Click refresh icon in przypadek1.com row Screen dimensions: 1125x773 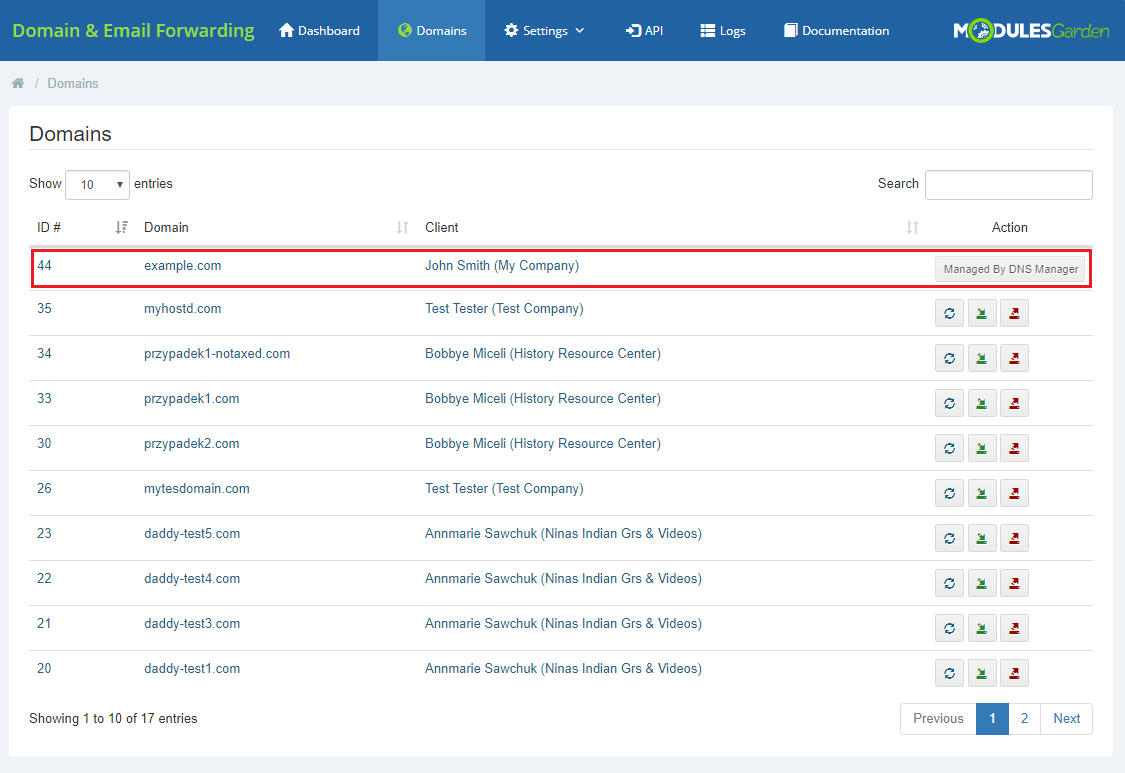pyautogui.click(x=949, y=403)
